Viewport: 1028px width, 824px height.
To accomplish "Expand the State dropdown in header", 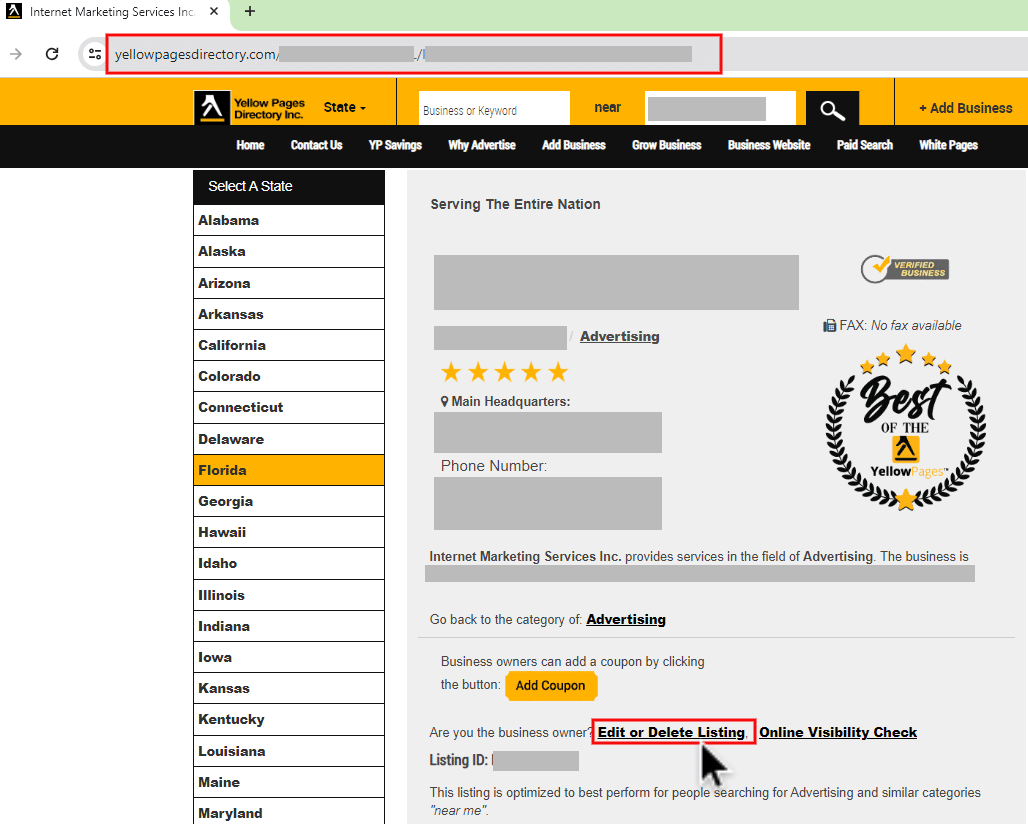I will coord(344,108).
